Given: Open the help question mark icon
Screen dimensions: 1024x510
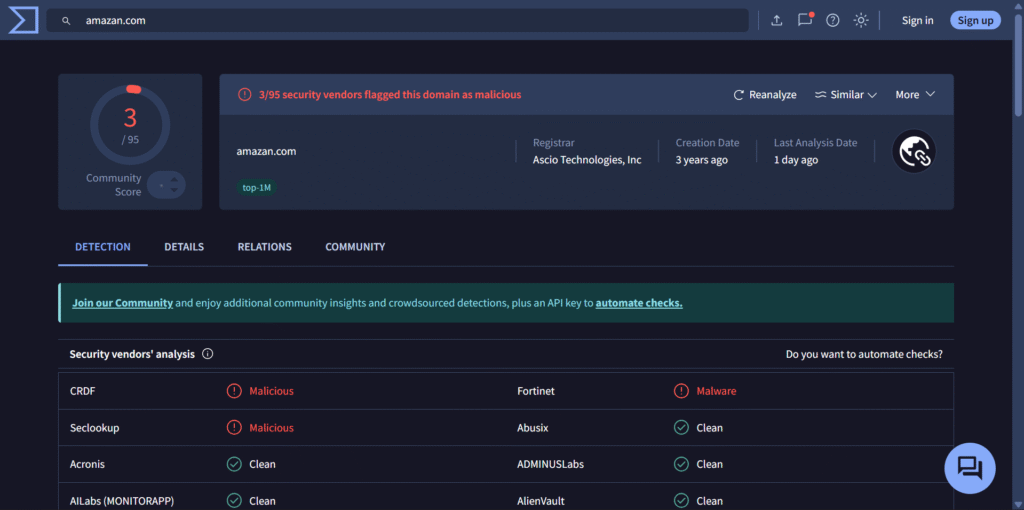Looking at the screenshot, I should click(832, 20).
